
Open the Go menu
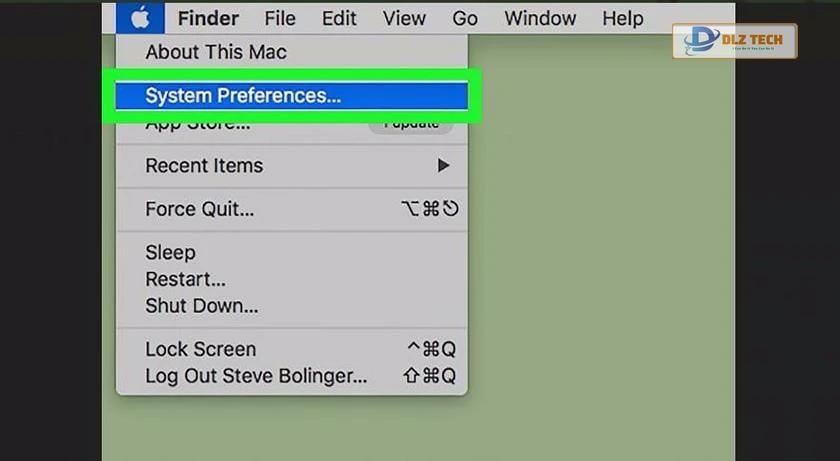click(x=465, y=18)
